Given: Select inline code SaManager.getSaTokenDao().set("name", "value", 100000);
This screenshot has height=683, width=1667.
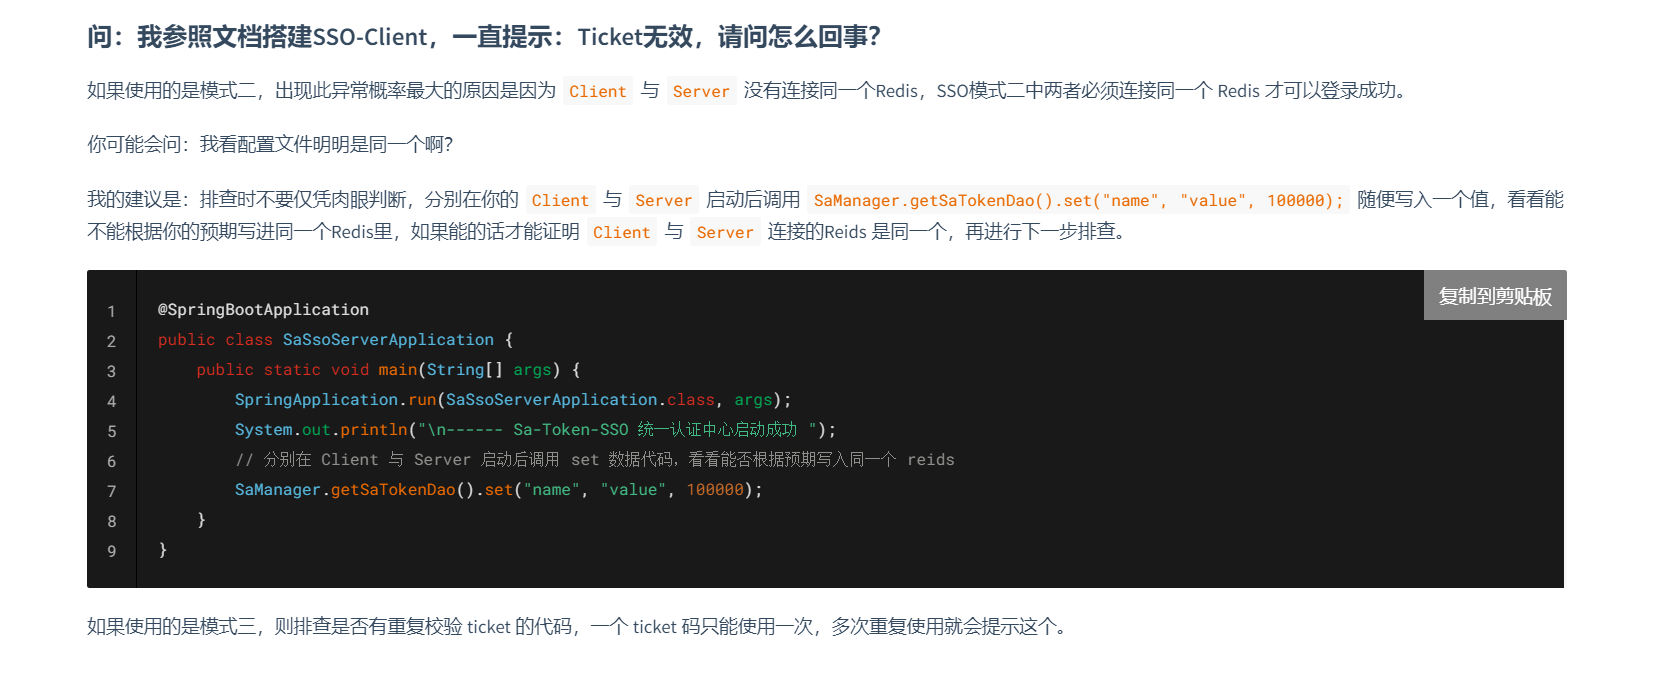Looking at the screenshot, I should coord(1078,200).
